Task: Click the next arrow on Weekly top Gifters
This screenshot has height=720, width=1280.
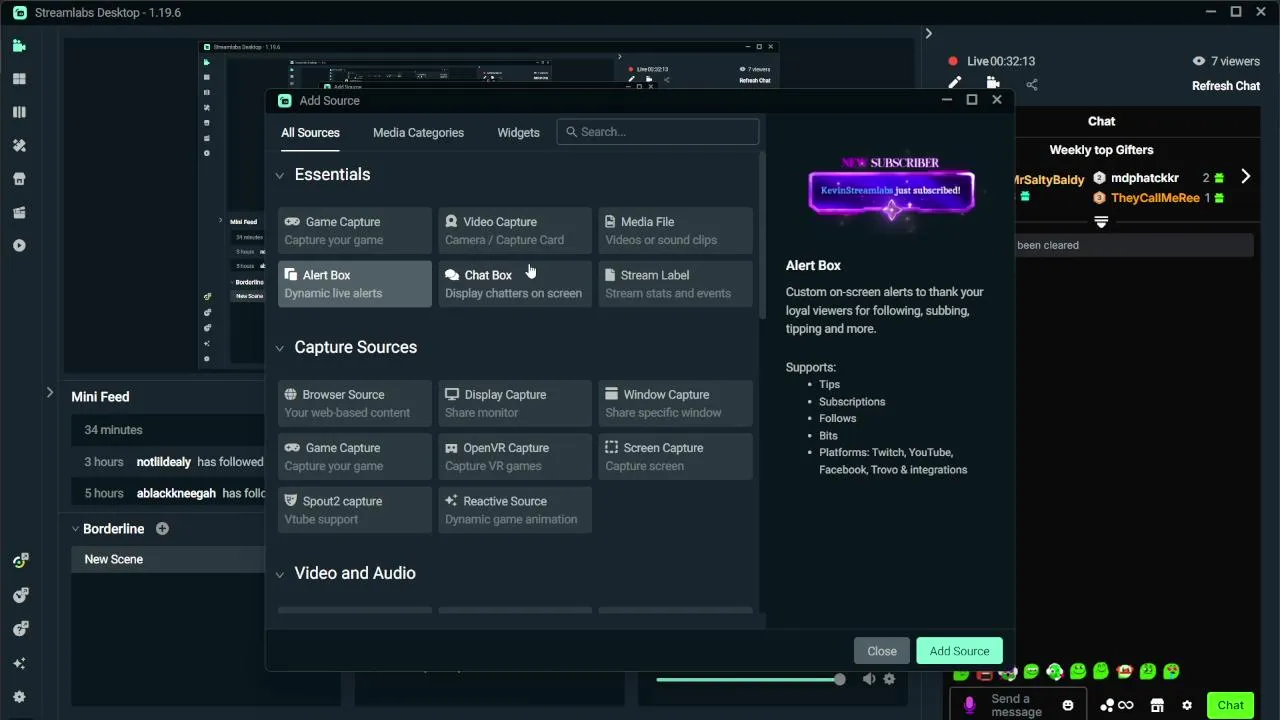Action: (1245, 176)
